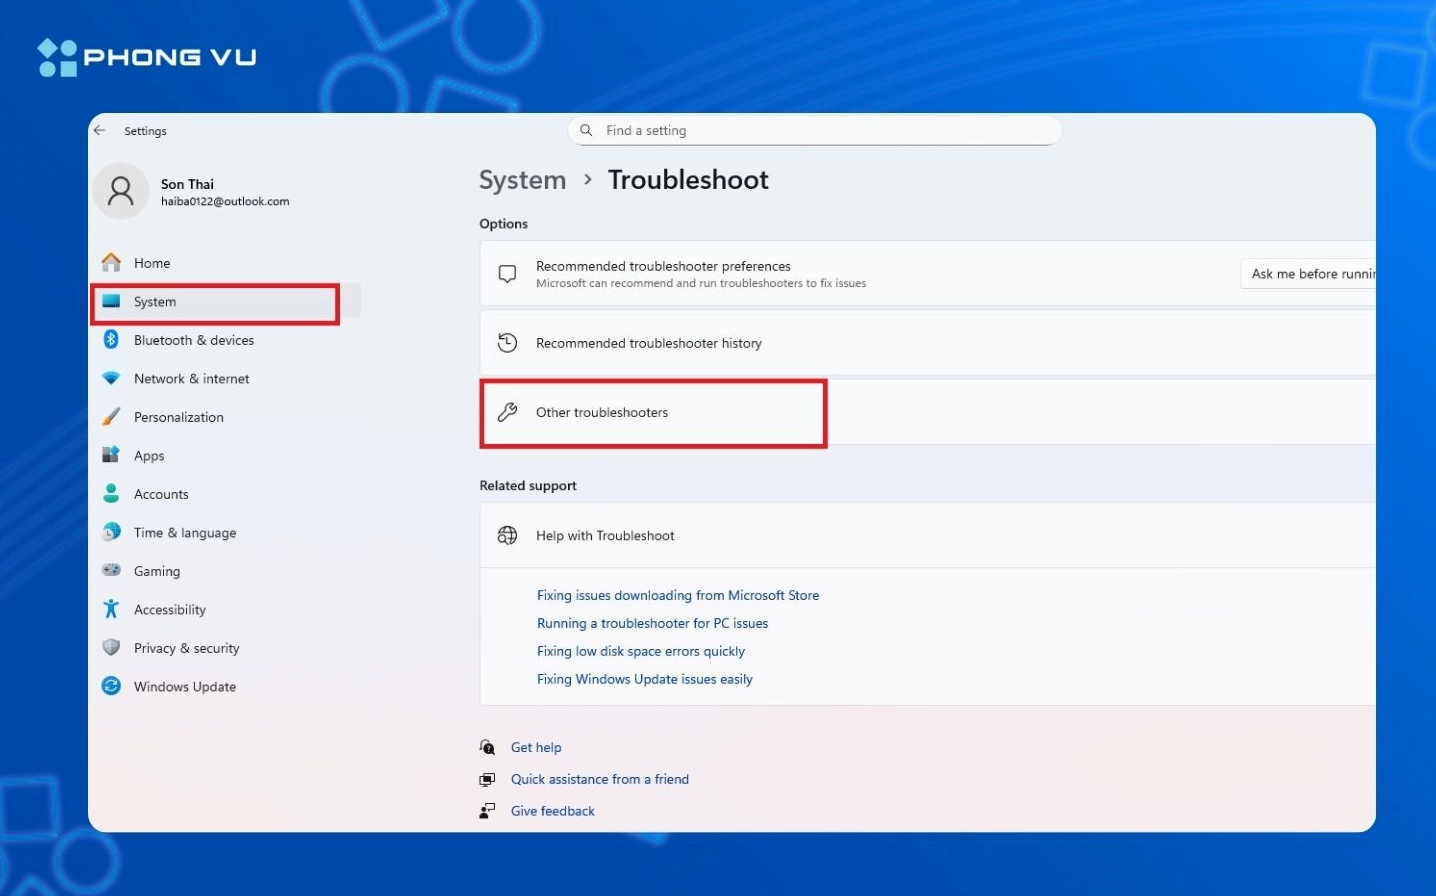Click the Gaming controller icon
The image size is (1436, 896).
point(111,570)
